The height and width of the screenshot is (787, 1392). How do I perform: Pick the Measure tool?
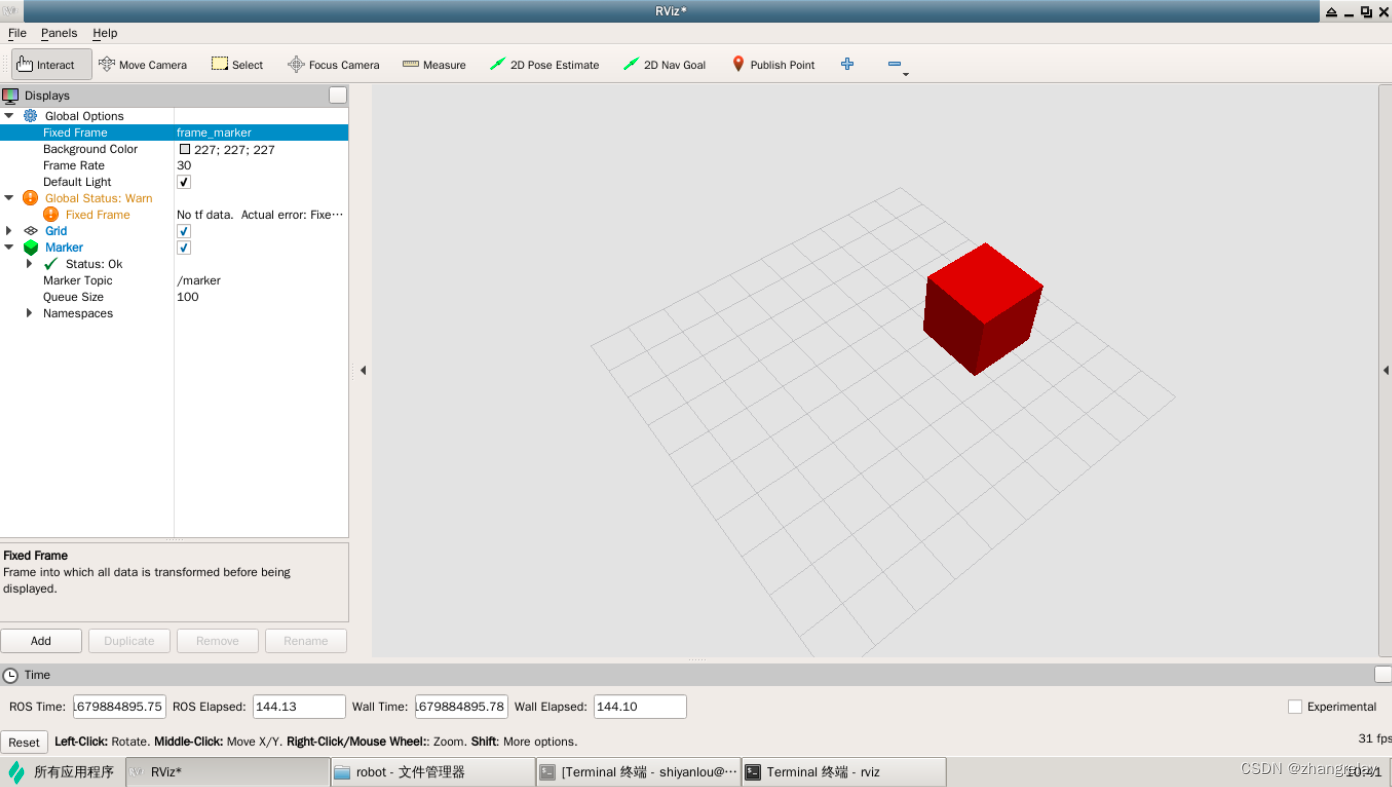(434, 65)
